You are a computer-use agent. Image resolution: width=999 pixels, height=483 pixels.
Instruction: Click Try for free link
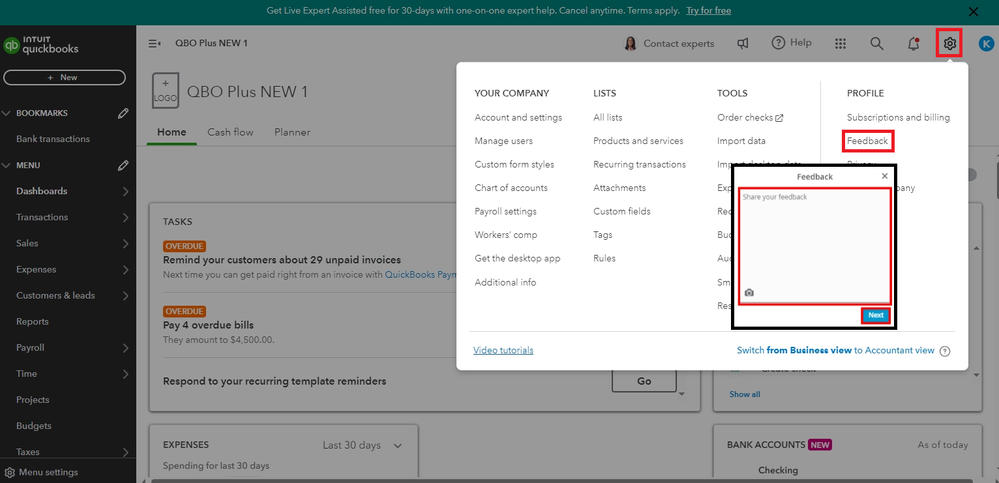click(x=708, y=11)
